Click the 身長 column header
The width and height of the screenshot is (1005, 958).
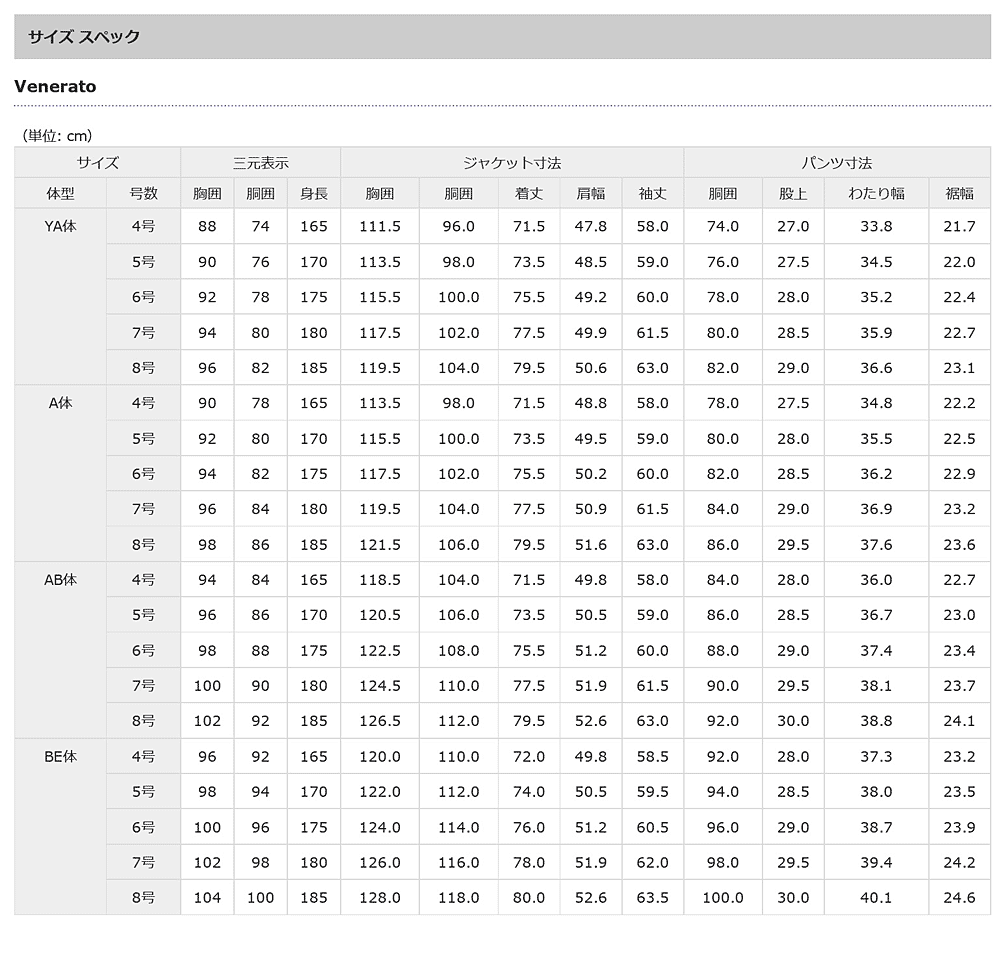tap(313, 193)
